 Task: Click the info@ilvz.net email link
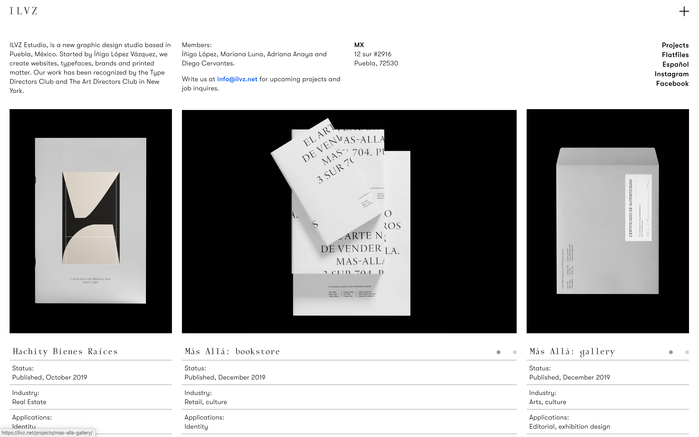tap(237, 79)
